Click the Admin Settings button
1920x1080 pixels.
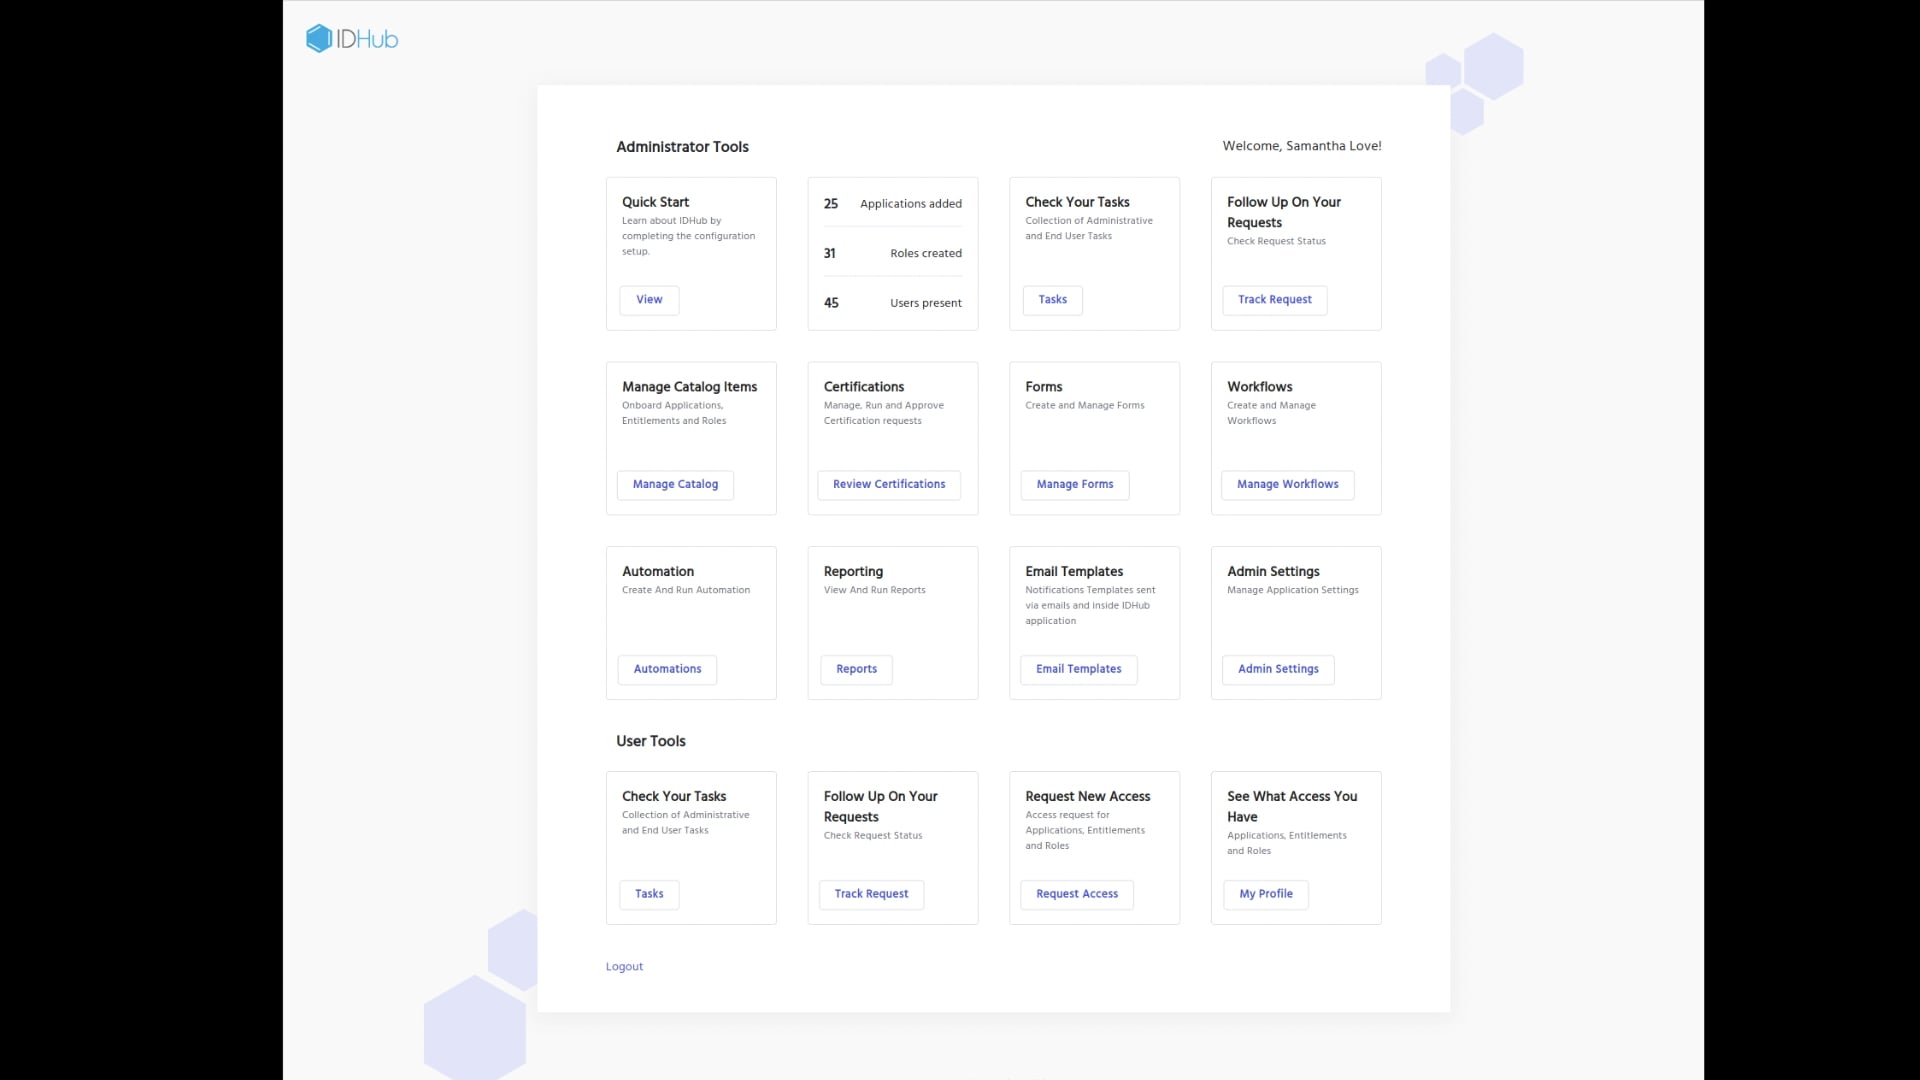(x=1278, y=670)
